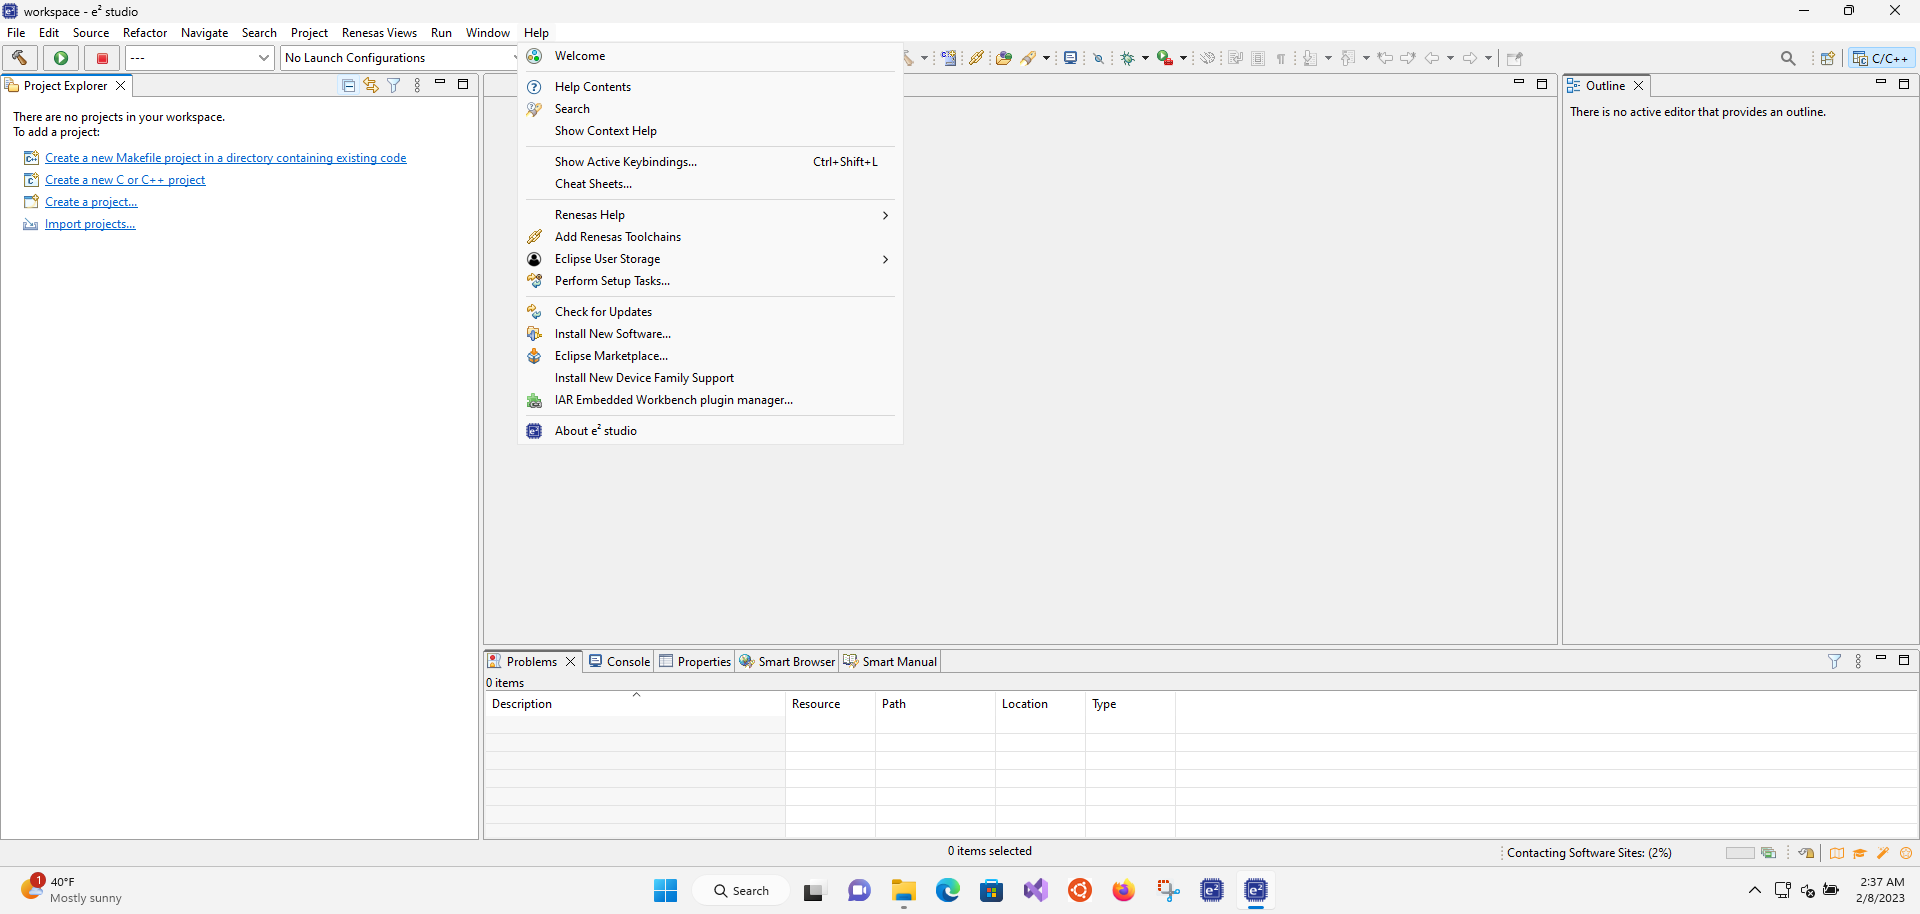1920x914 pixels.
Task: Click the orange map icon in status bar
Action: click(x=1837, y=853)
